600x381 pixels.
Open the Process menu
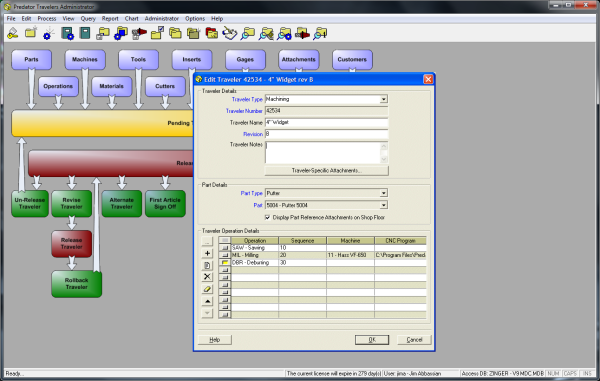pyautogui.click(x=47, y=18)
